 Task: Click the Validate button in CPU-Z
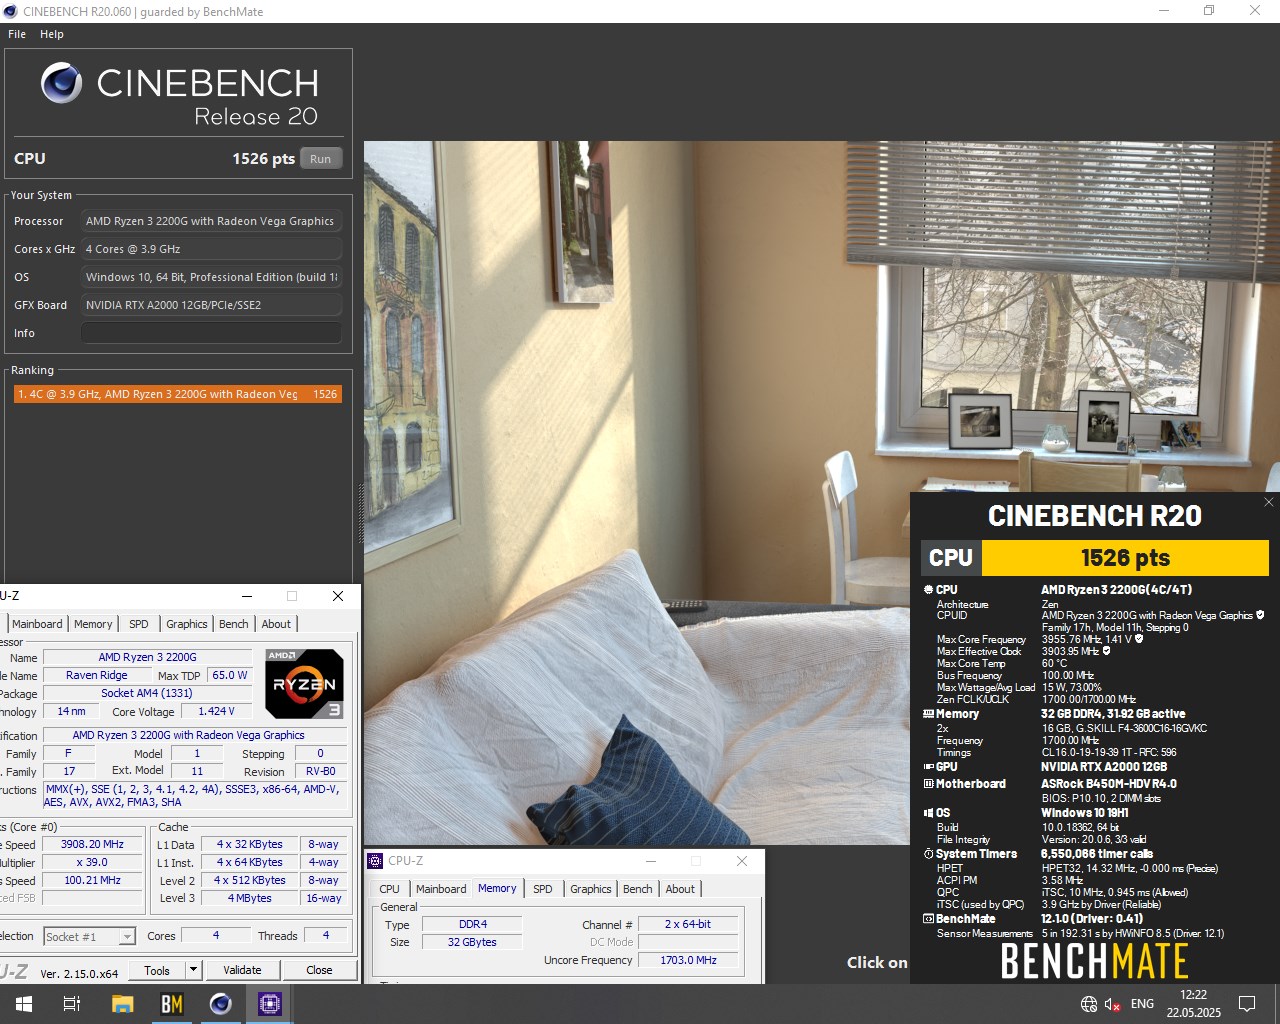(x=242, y=970)
